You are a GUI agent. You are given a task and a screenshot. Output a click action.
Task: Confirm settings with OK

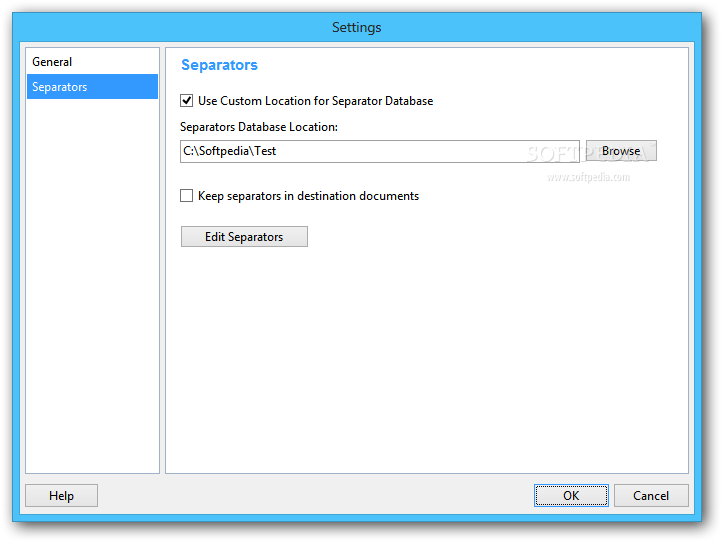(x=571, y=495)
